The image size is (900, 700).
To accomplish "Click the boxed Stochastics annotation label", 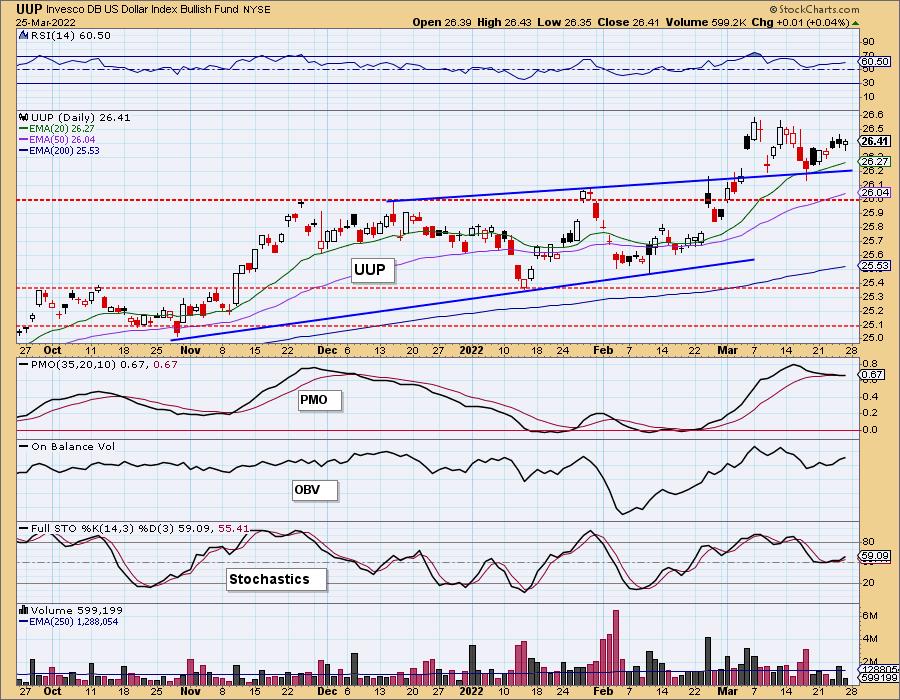I will coord(276,579).
